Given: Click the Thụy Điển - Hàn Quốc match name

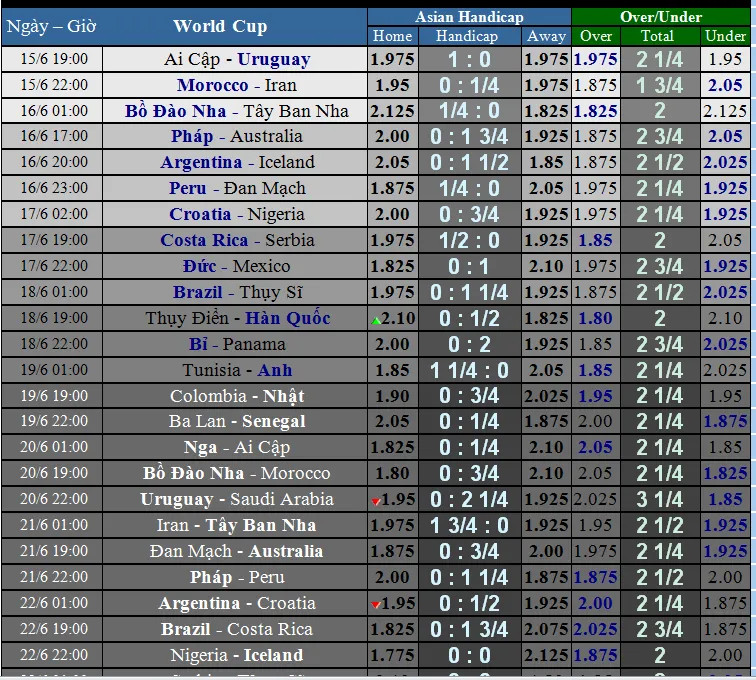Looking at the screenshot, I should [x=237, y=319].
